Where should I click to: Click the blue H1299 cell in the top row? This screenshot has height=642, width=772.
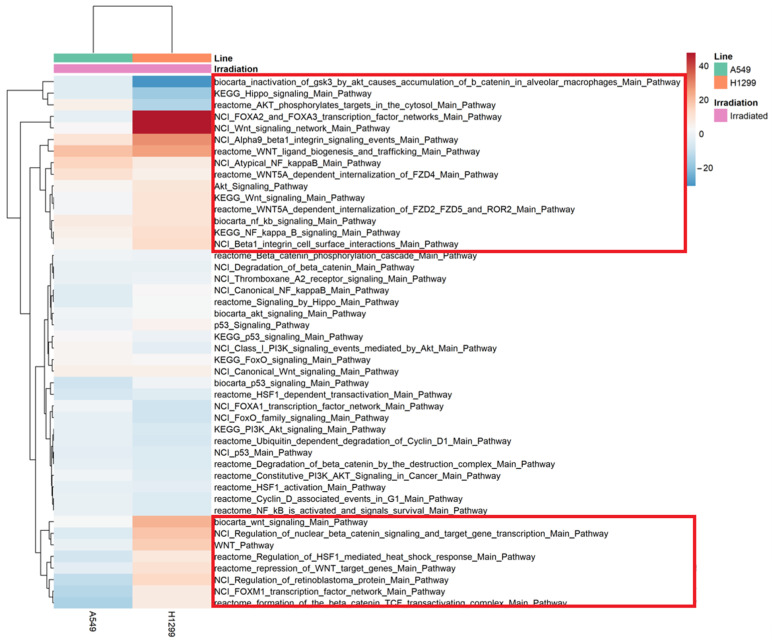coord(171,82)
